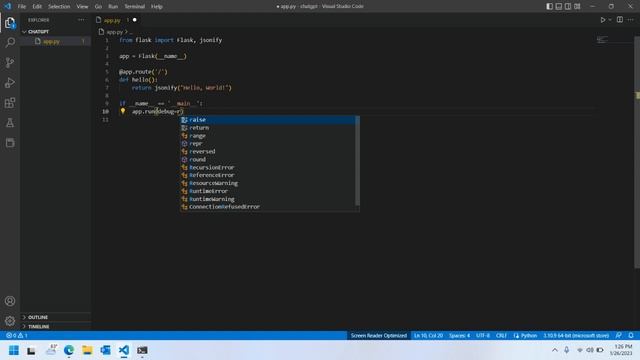
Task: Select app.py in the Explorer tree
Action: click(x=56, y=41)
